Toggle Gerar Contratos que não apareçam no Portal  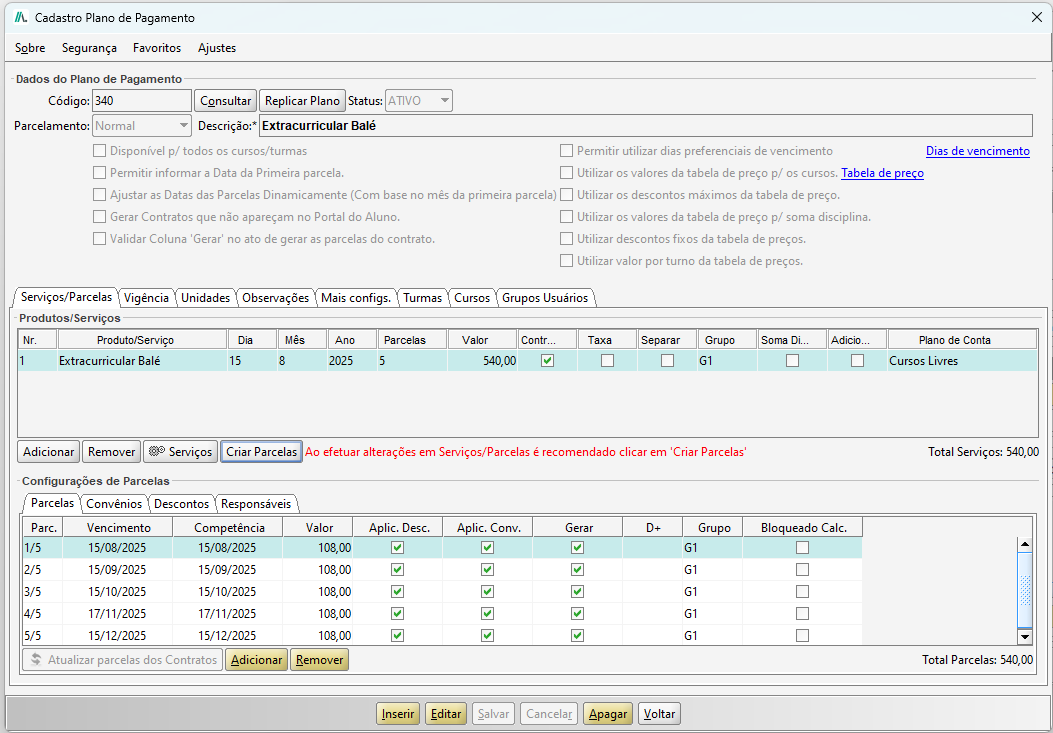click(x=99, y=217)
